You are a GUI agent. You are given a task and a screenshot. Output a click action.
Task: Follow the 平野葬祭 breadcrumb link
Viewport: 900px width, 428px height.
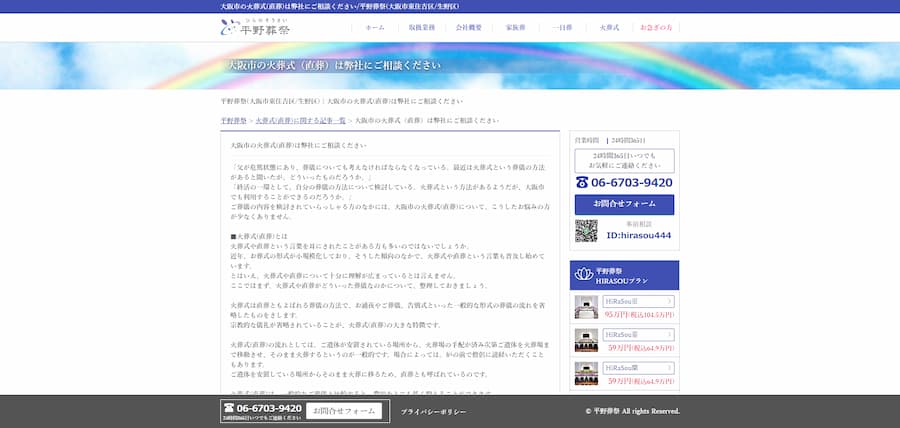(x=234, y=120)
